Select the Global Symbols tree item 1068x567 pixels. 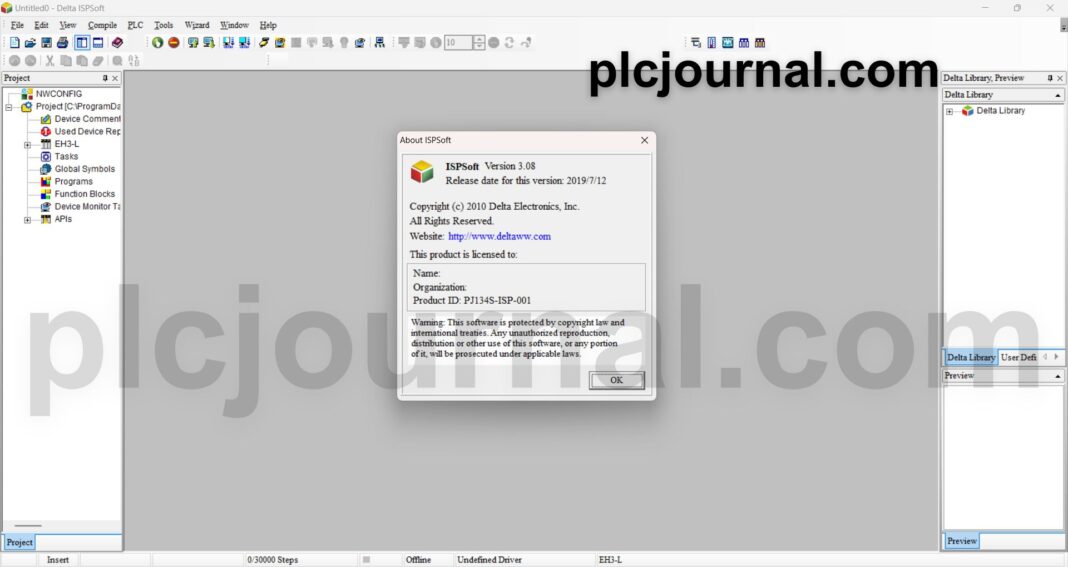(x=84, y=169)
